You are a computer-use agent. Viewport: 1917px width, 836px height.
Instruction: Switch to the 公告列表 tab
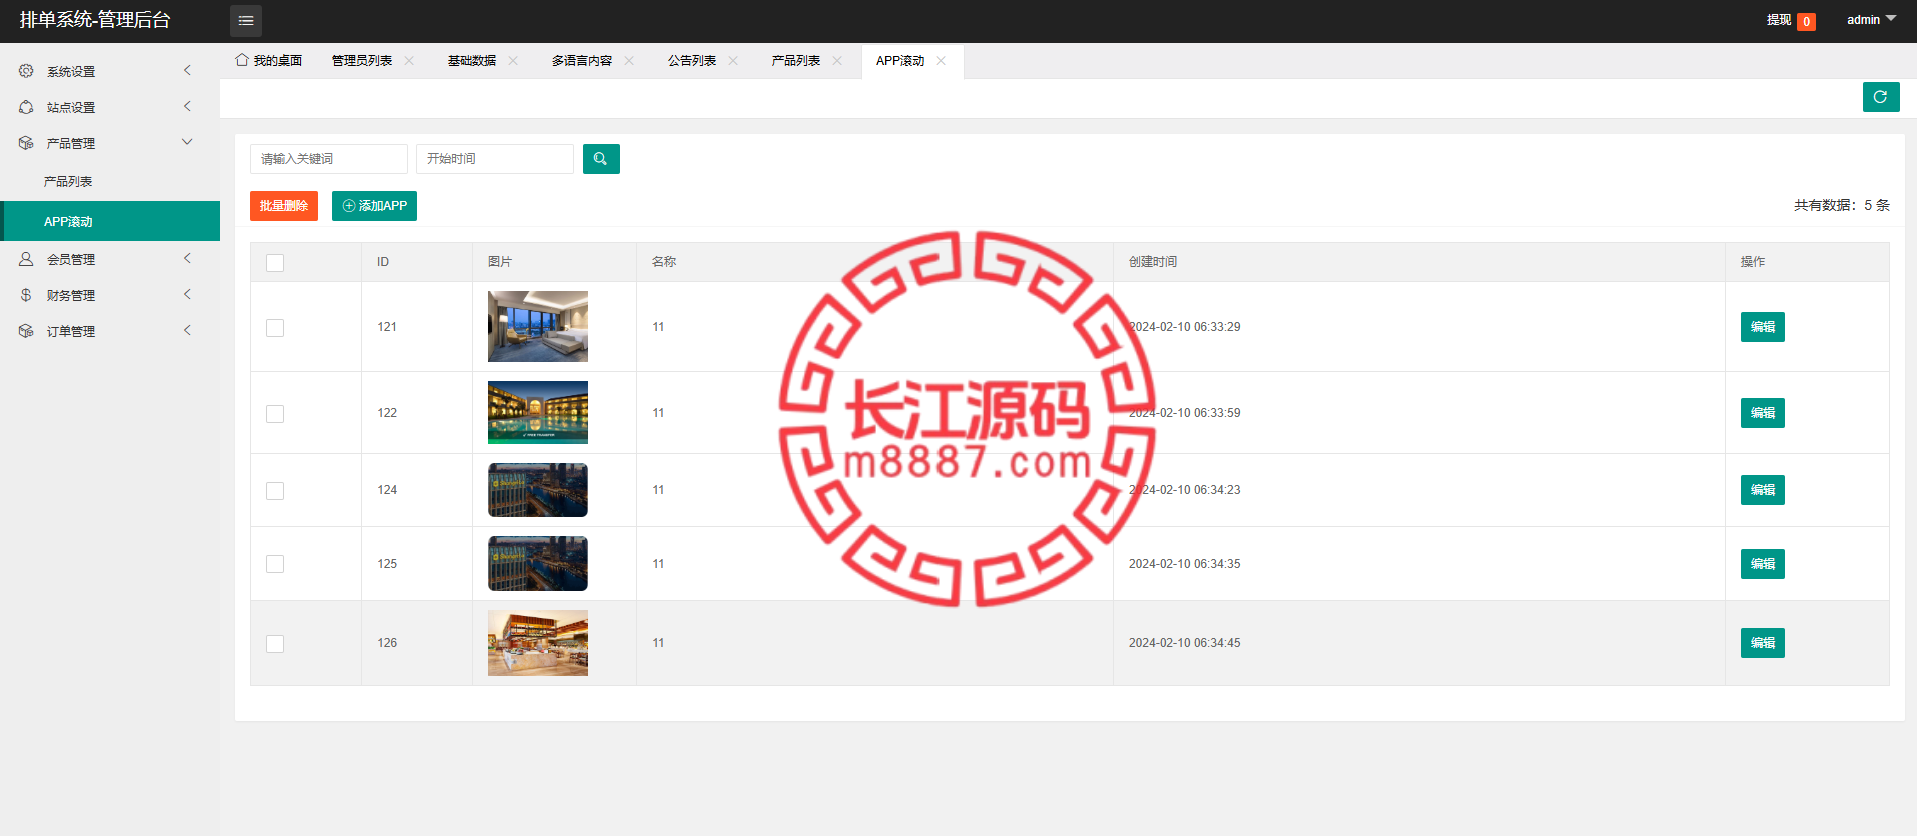pyautogui.click(x=692, y=61)
